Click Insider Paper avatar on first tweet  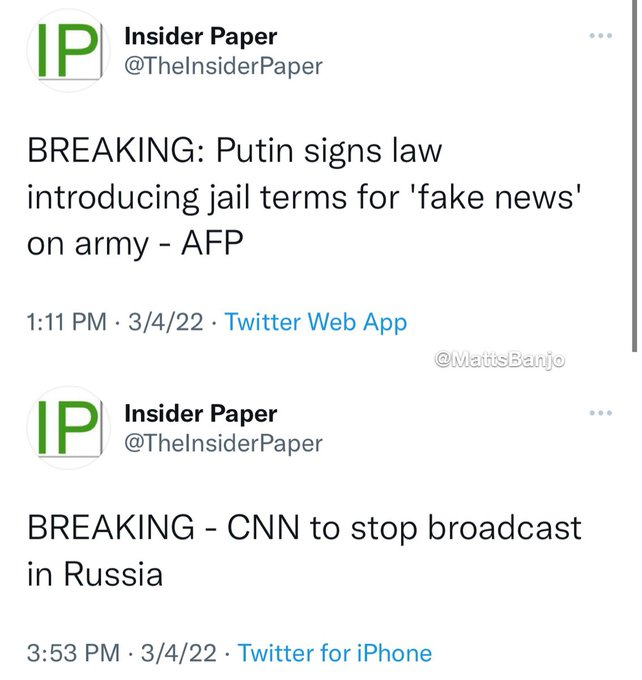[x=69, y=51]
